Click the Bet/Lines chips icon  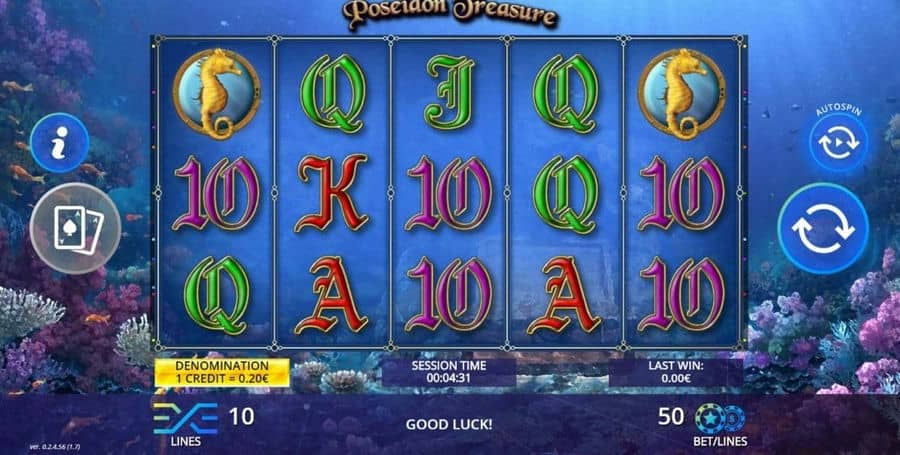(720, 418)
